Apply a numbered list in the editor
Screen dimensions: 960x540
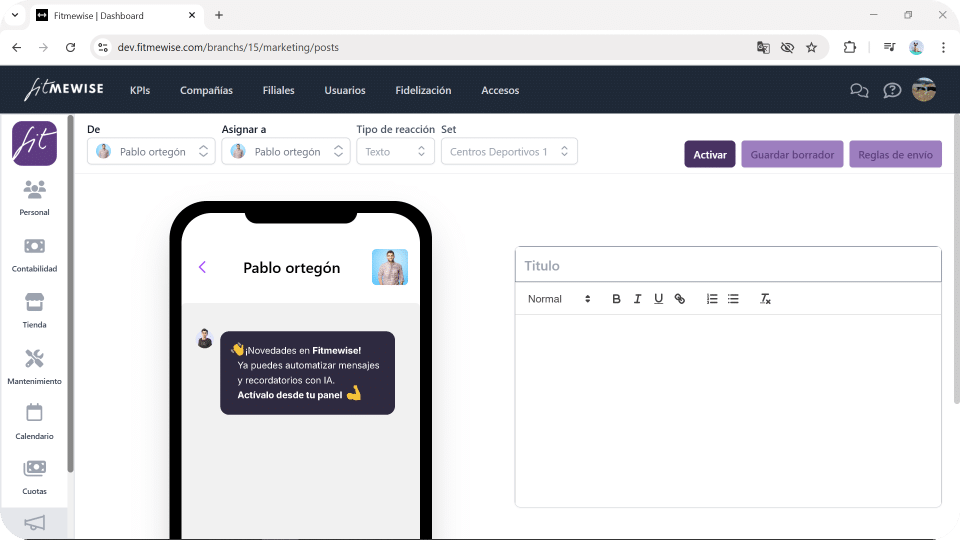coord(711,299)
